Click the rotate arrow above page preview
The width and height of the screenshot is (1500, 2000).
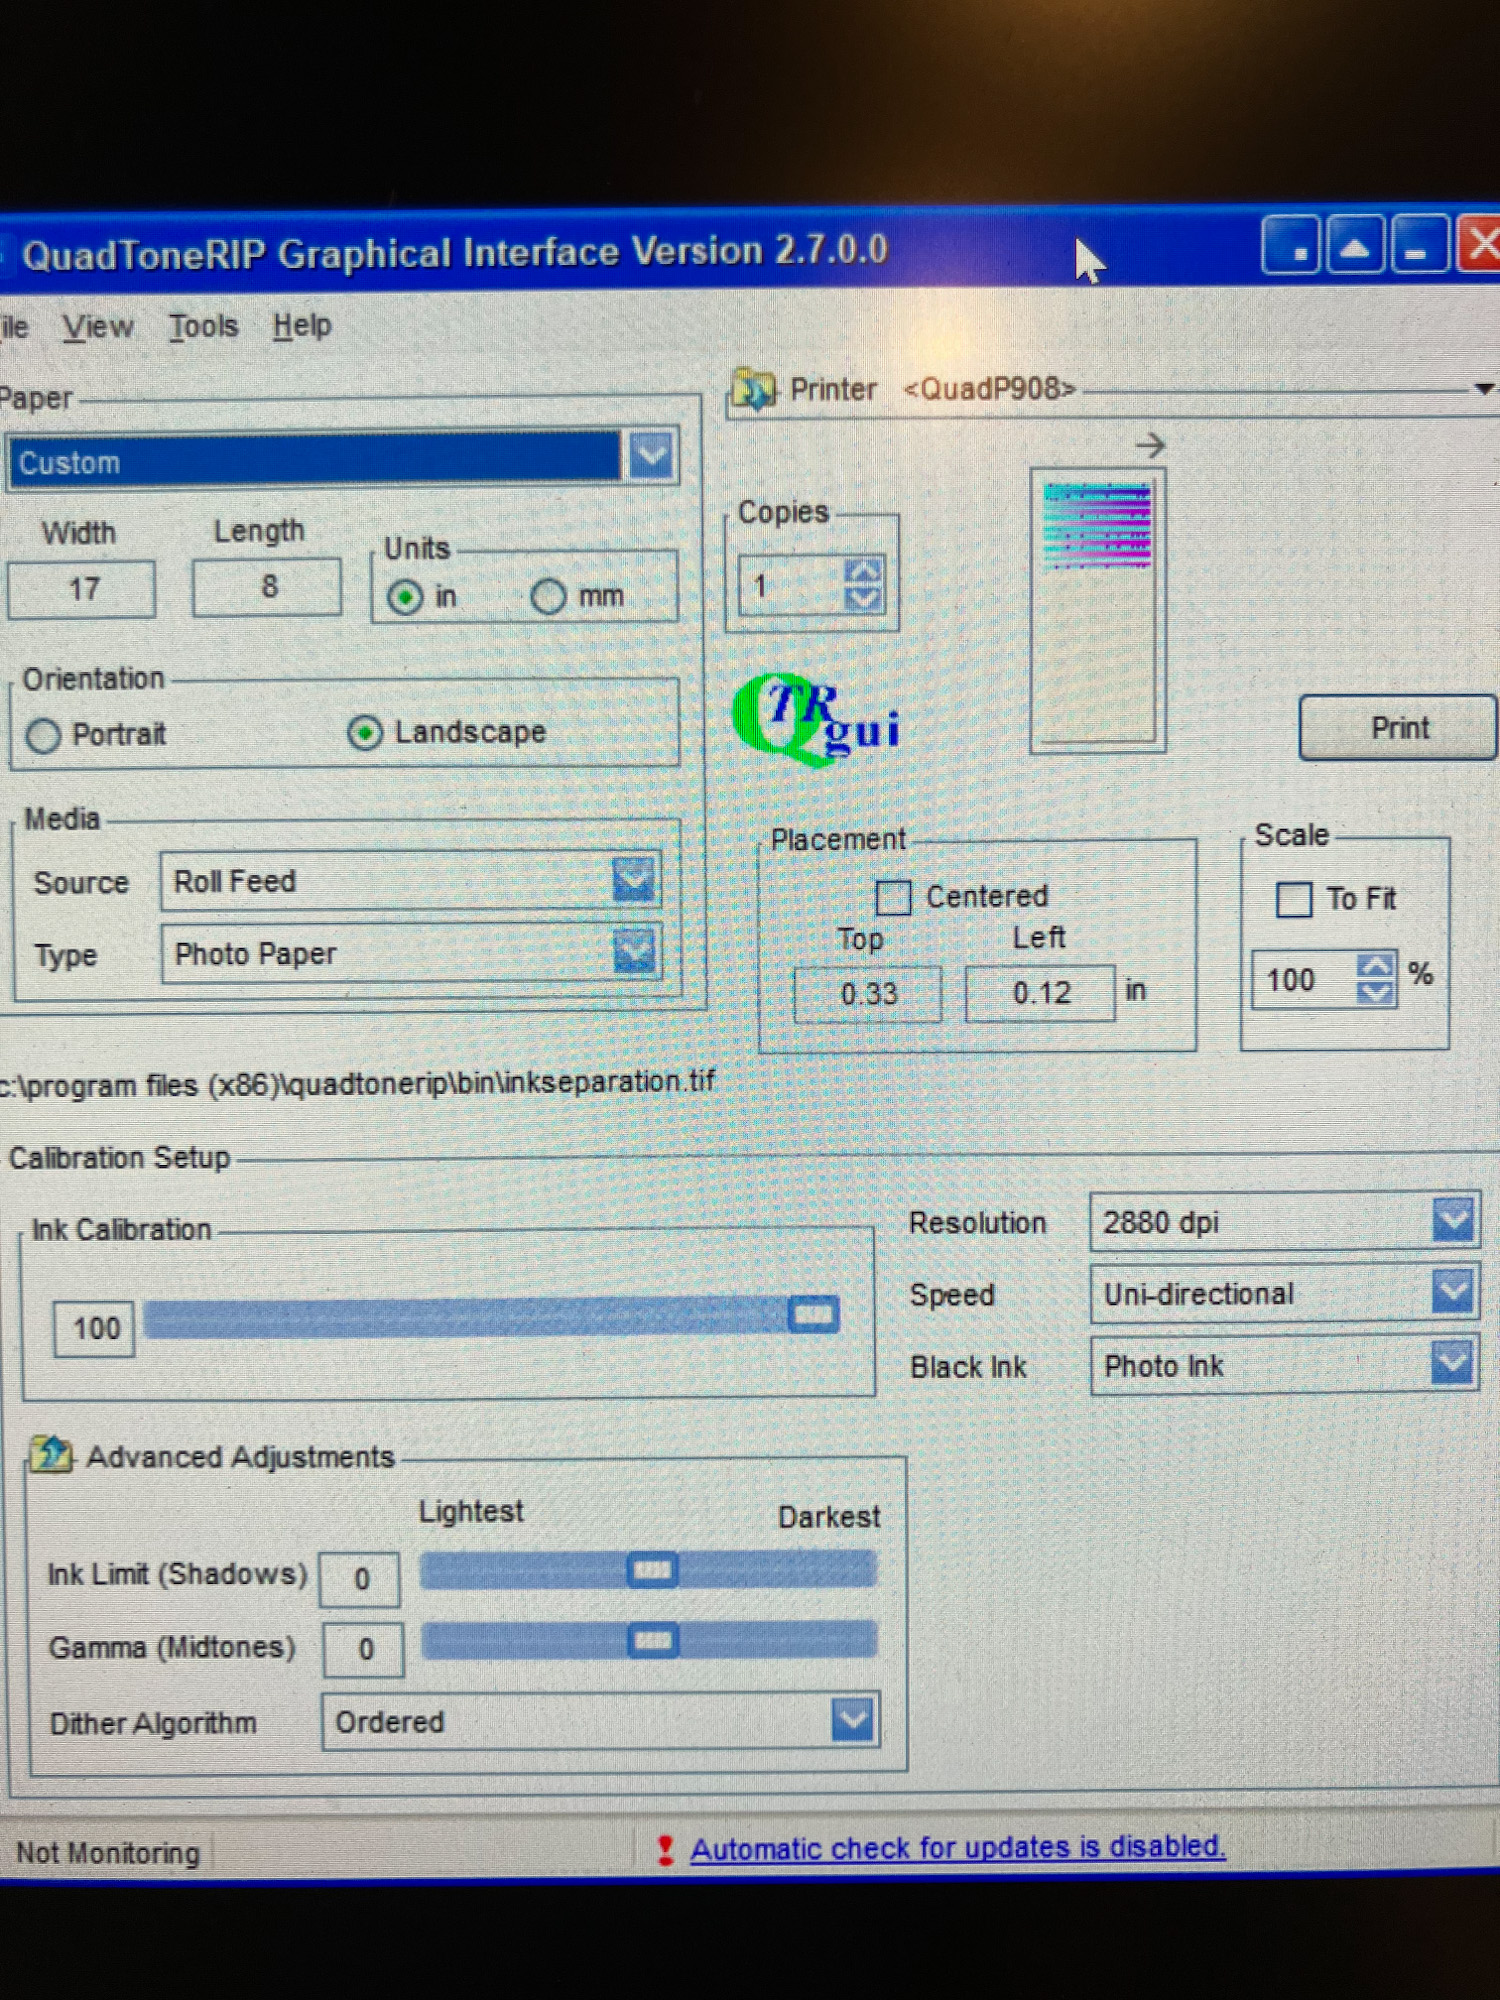(1151, 446)
